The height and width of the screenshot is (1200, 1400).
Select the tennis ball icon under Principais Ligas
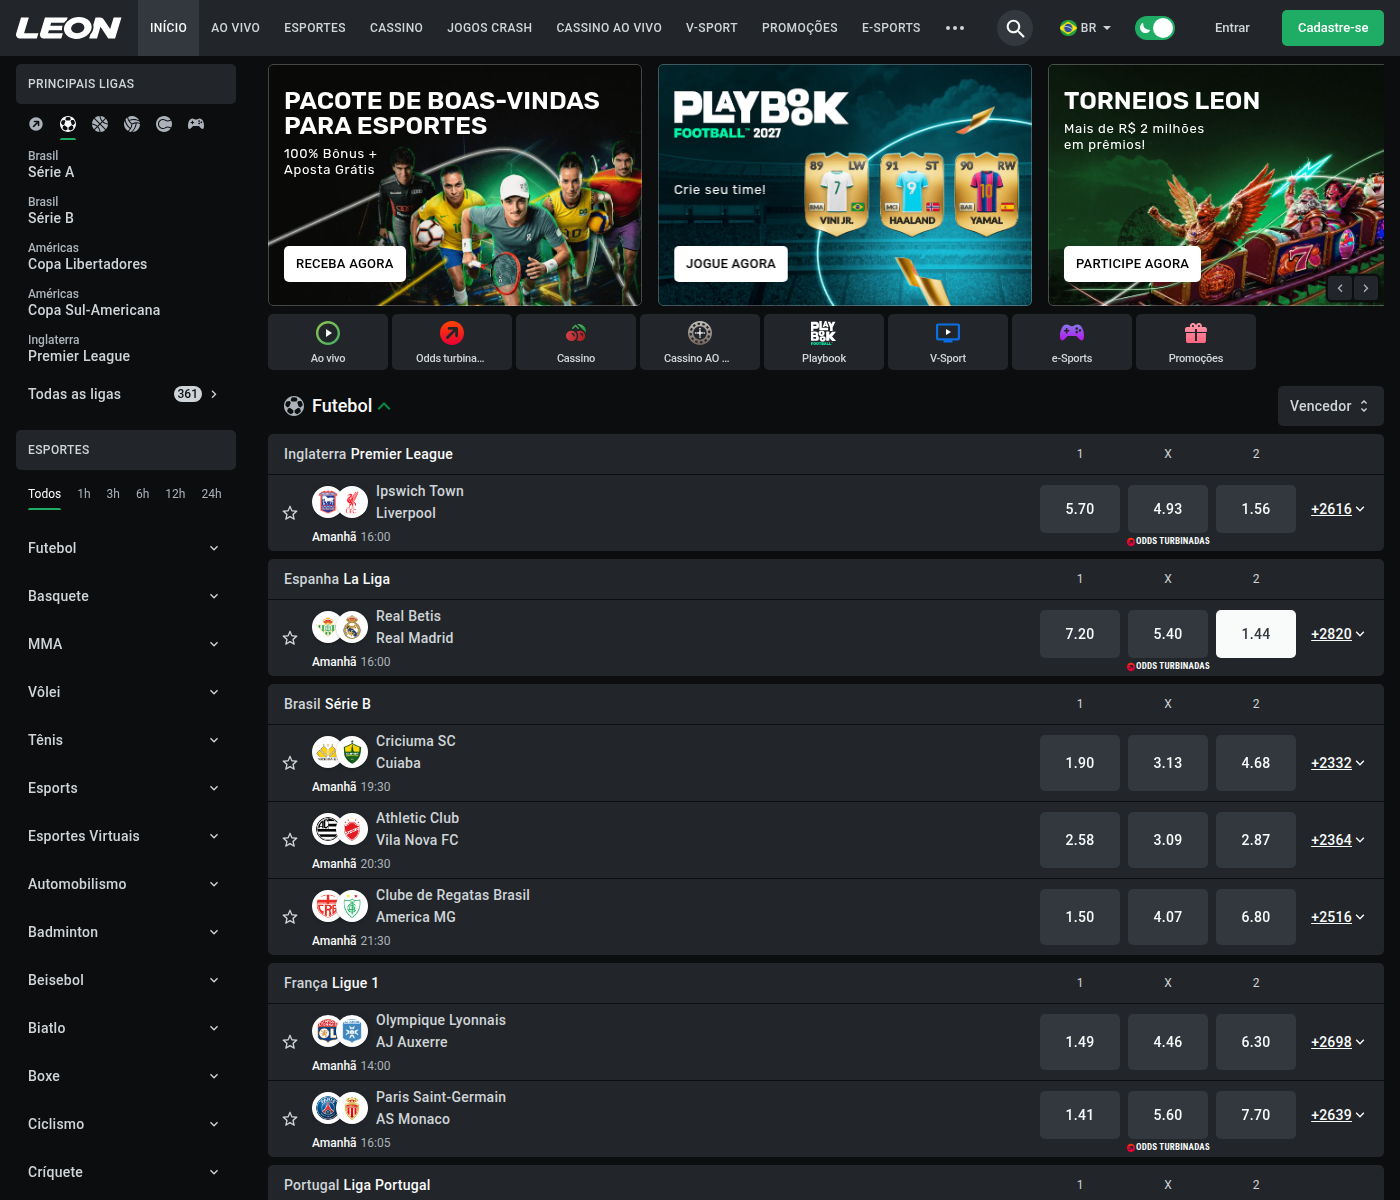pos(164,124)
